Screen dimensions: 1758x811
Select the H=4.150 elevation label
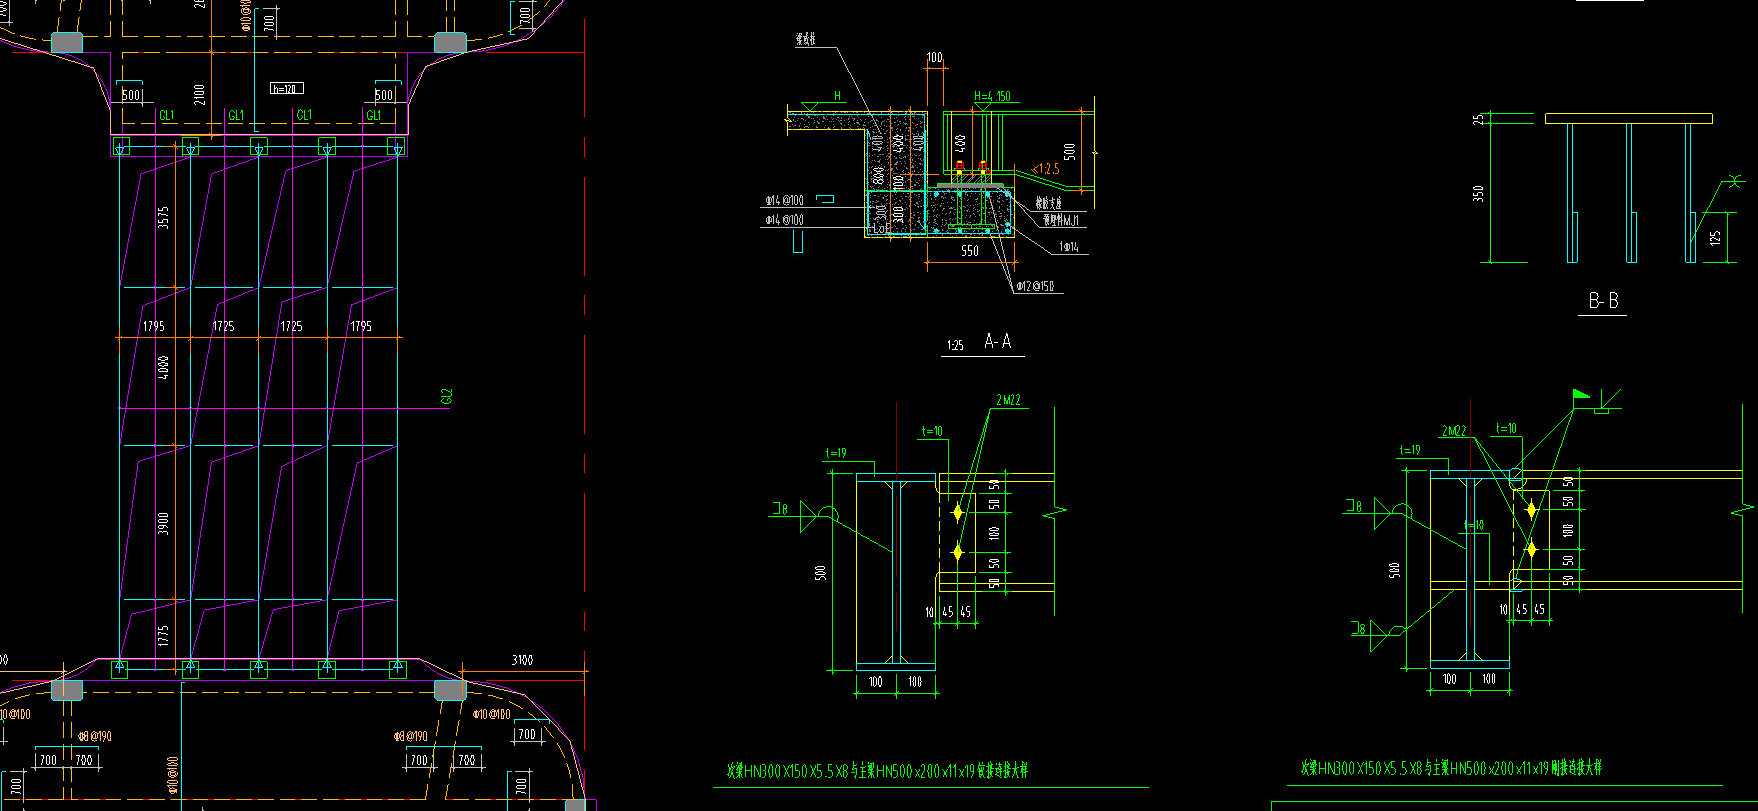(992, 97)
